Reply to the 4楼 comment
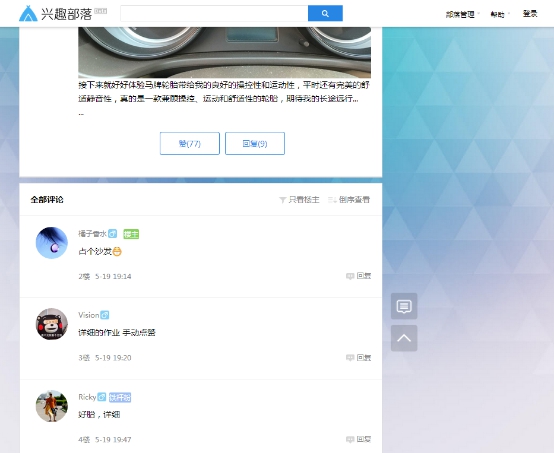 [358, 439]
